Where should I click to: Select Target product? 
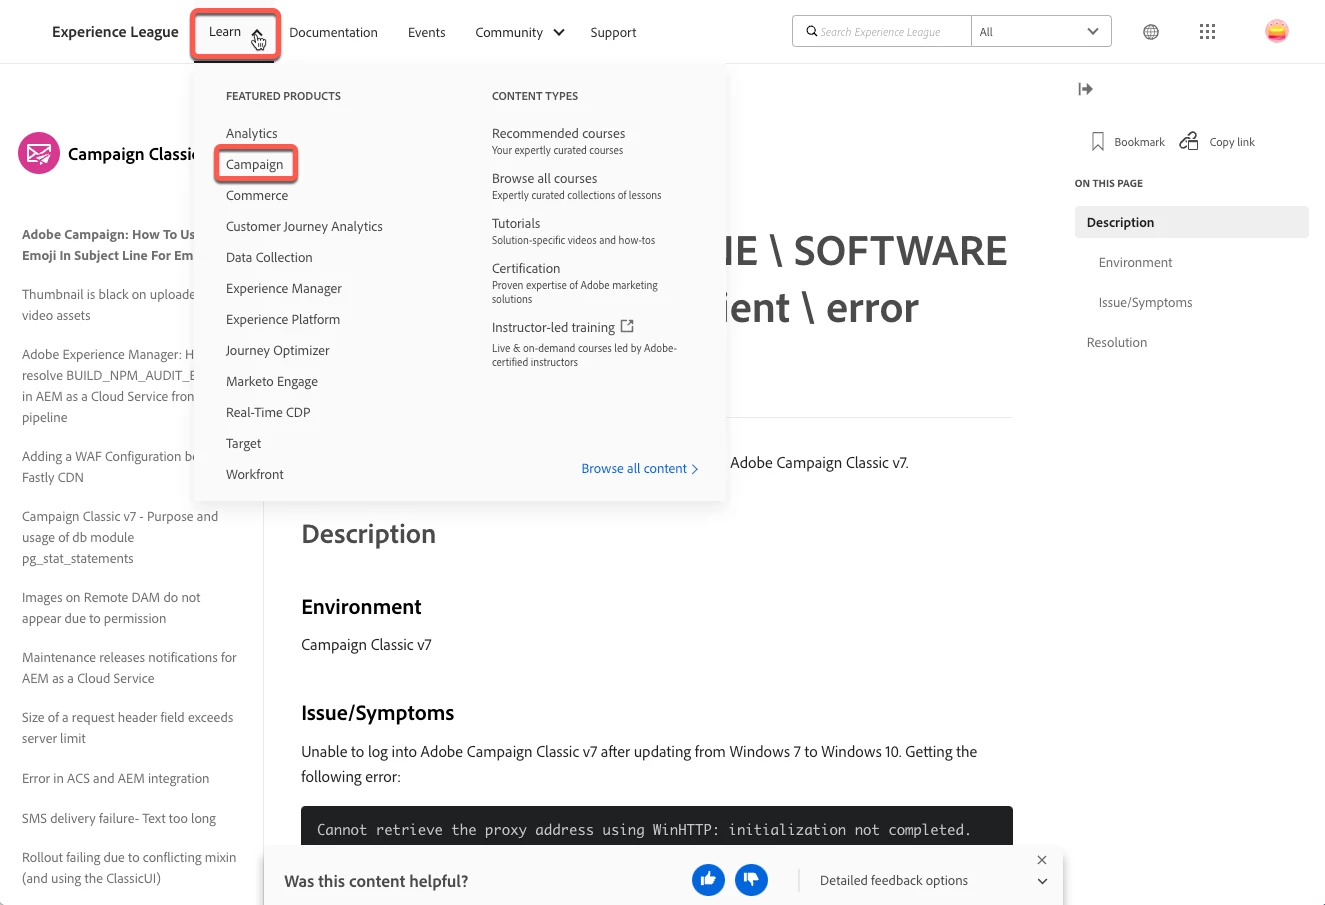(x=244, y=443)
